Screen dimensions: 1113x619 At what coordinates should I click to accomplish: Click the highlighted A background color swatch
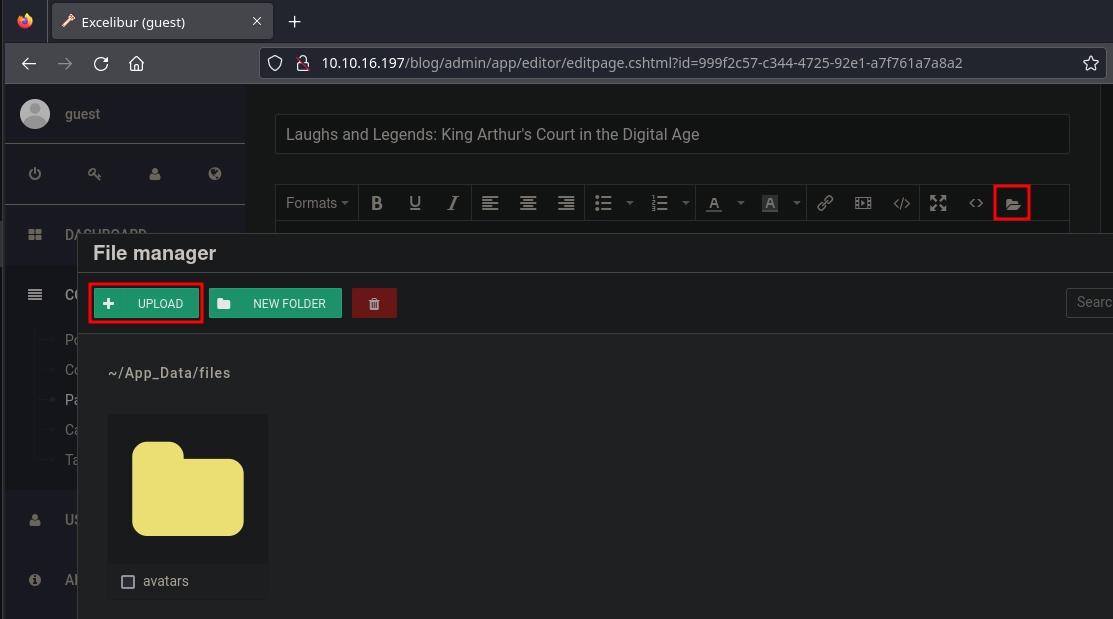tap(770, 203)
